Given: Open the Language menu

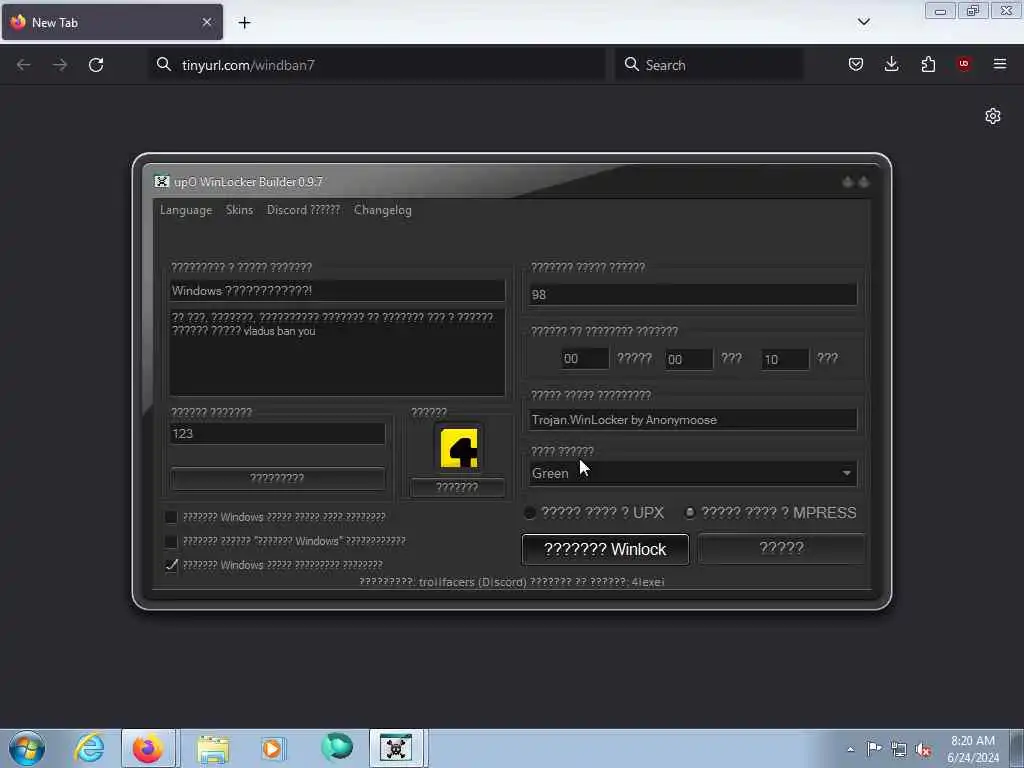Looking at the screenshot, I should pos(186,210).
